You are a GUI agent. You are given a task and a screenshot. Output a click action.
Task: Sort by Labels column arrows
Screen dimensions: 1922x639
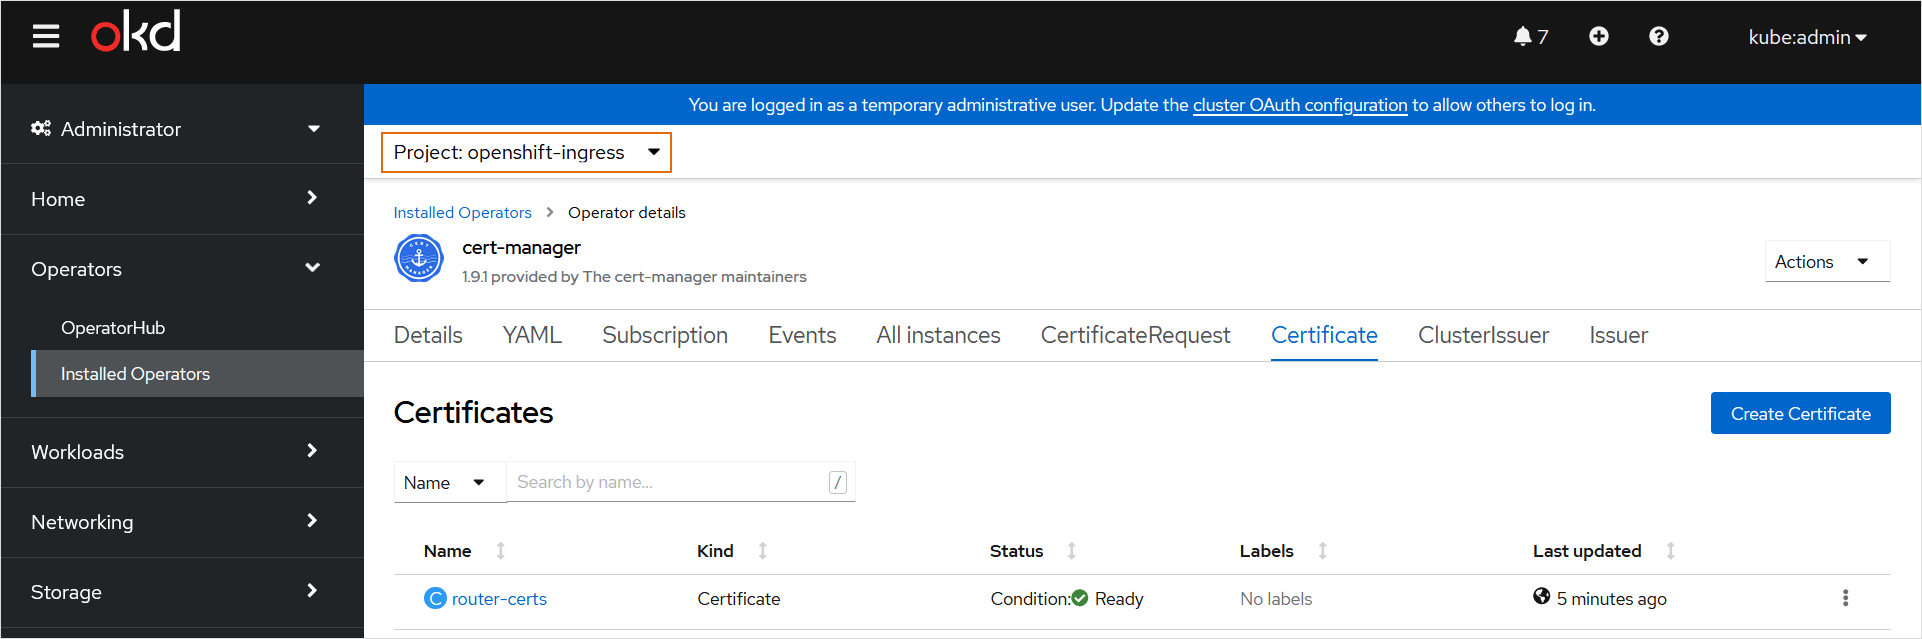point(1322,550)
